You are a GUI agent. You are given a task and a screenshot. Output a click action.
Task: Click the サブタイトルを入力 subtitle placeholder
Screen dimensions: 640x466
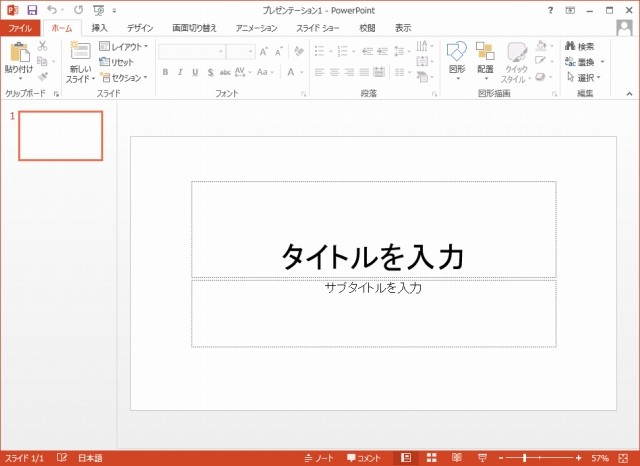(x=373, y=313)
